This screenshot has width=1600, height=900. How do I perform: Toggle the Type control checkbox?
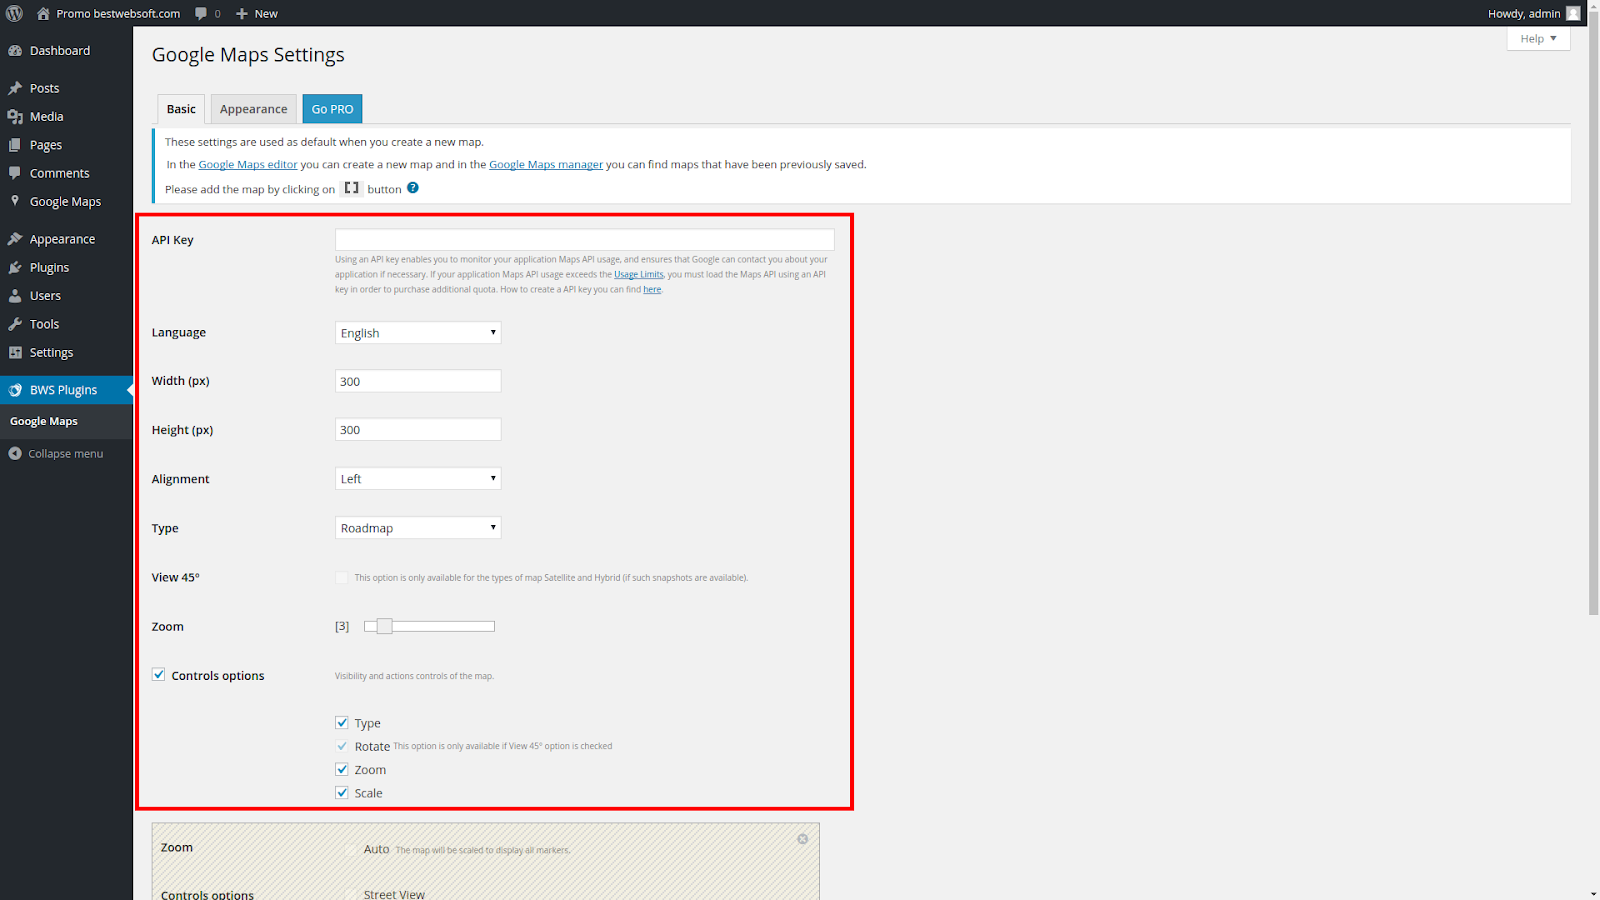[342, 723]
